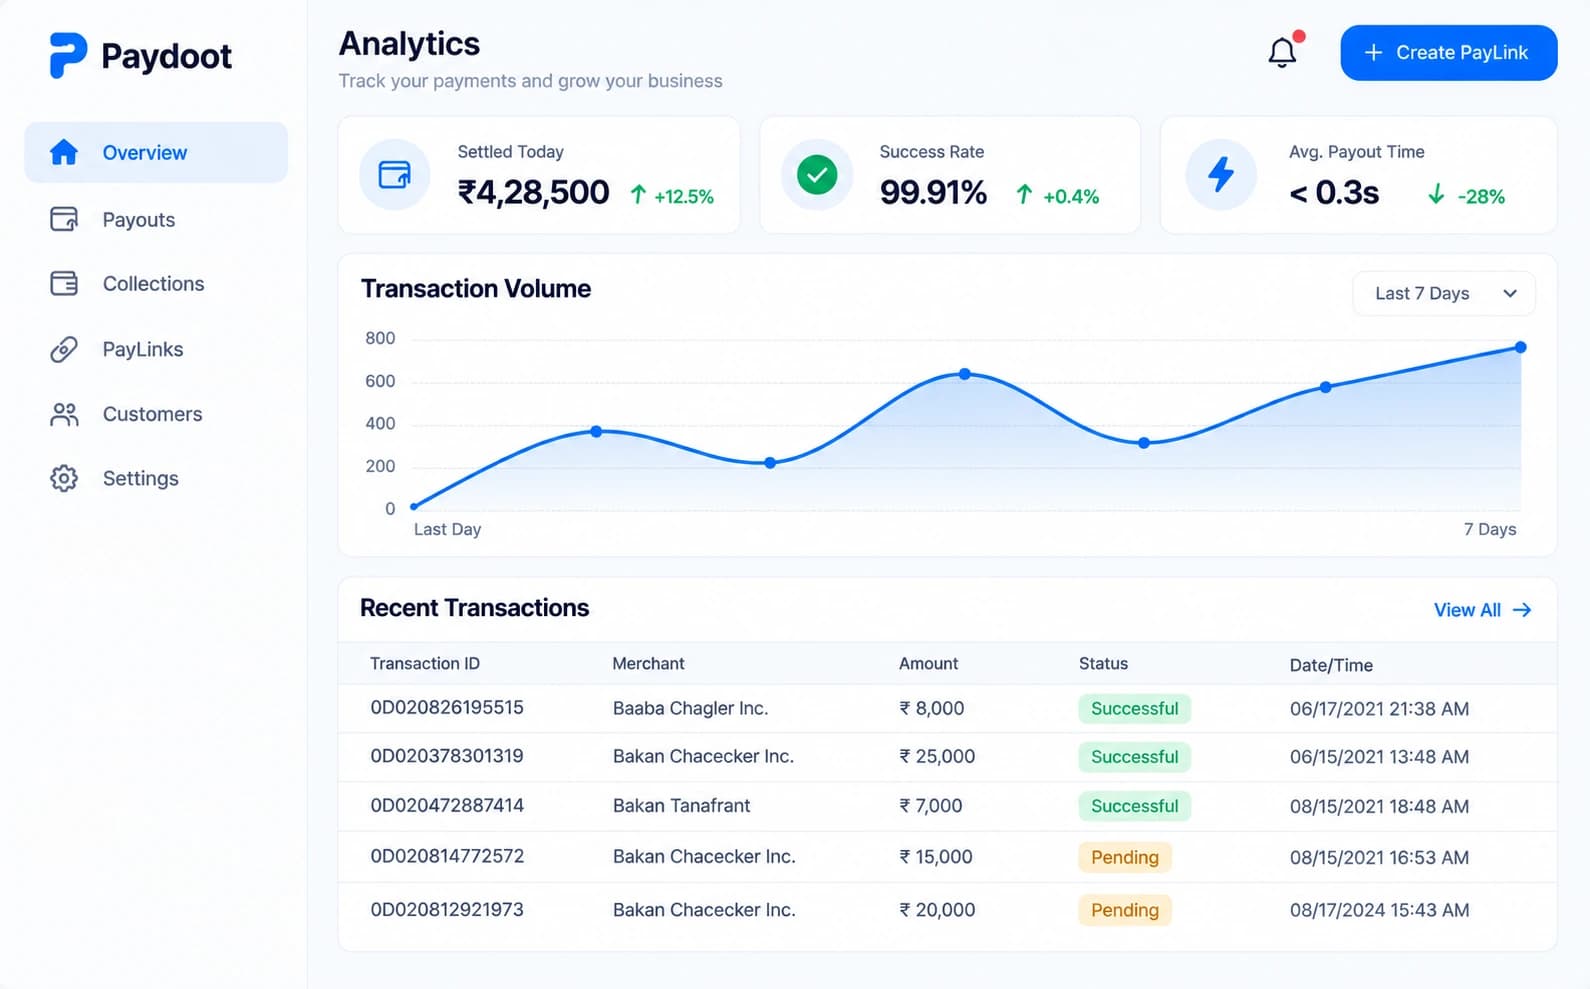
Task: Open the Overview menu item
Action: pos(156,152)
